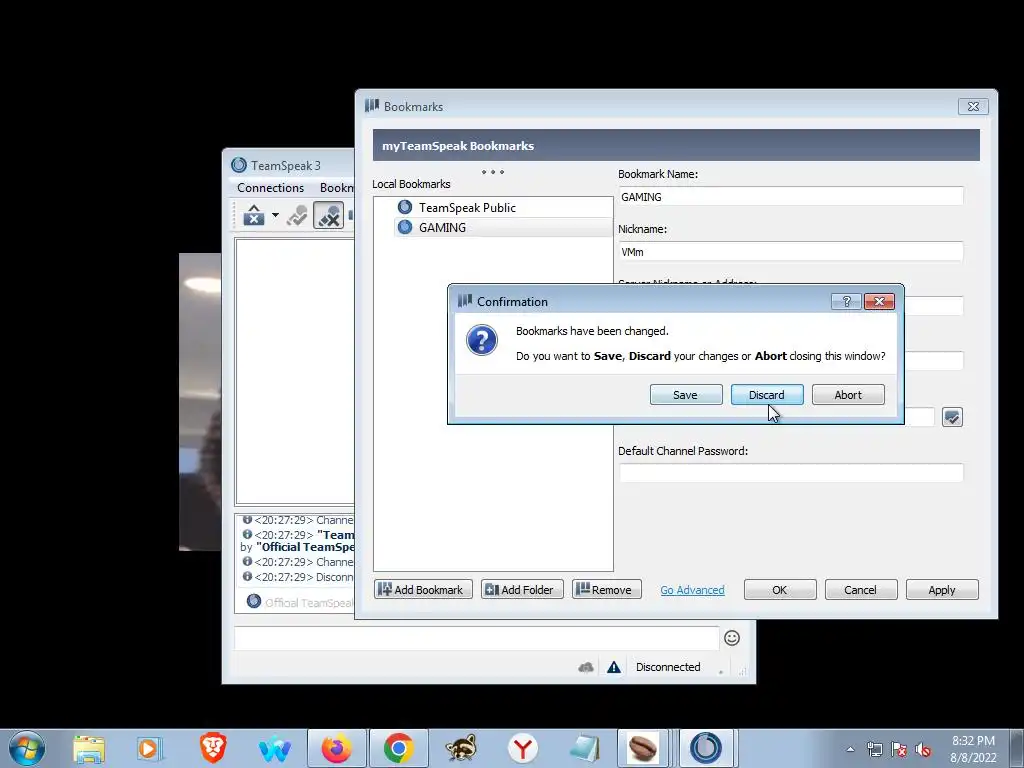The image size is (1024, 768).
Task: Select the GAMING bookmark entry
Action: (442, 227)
